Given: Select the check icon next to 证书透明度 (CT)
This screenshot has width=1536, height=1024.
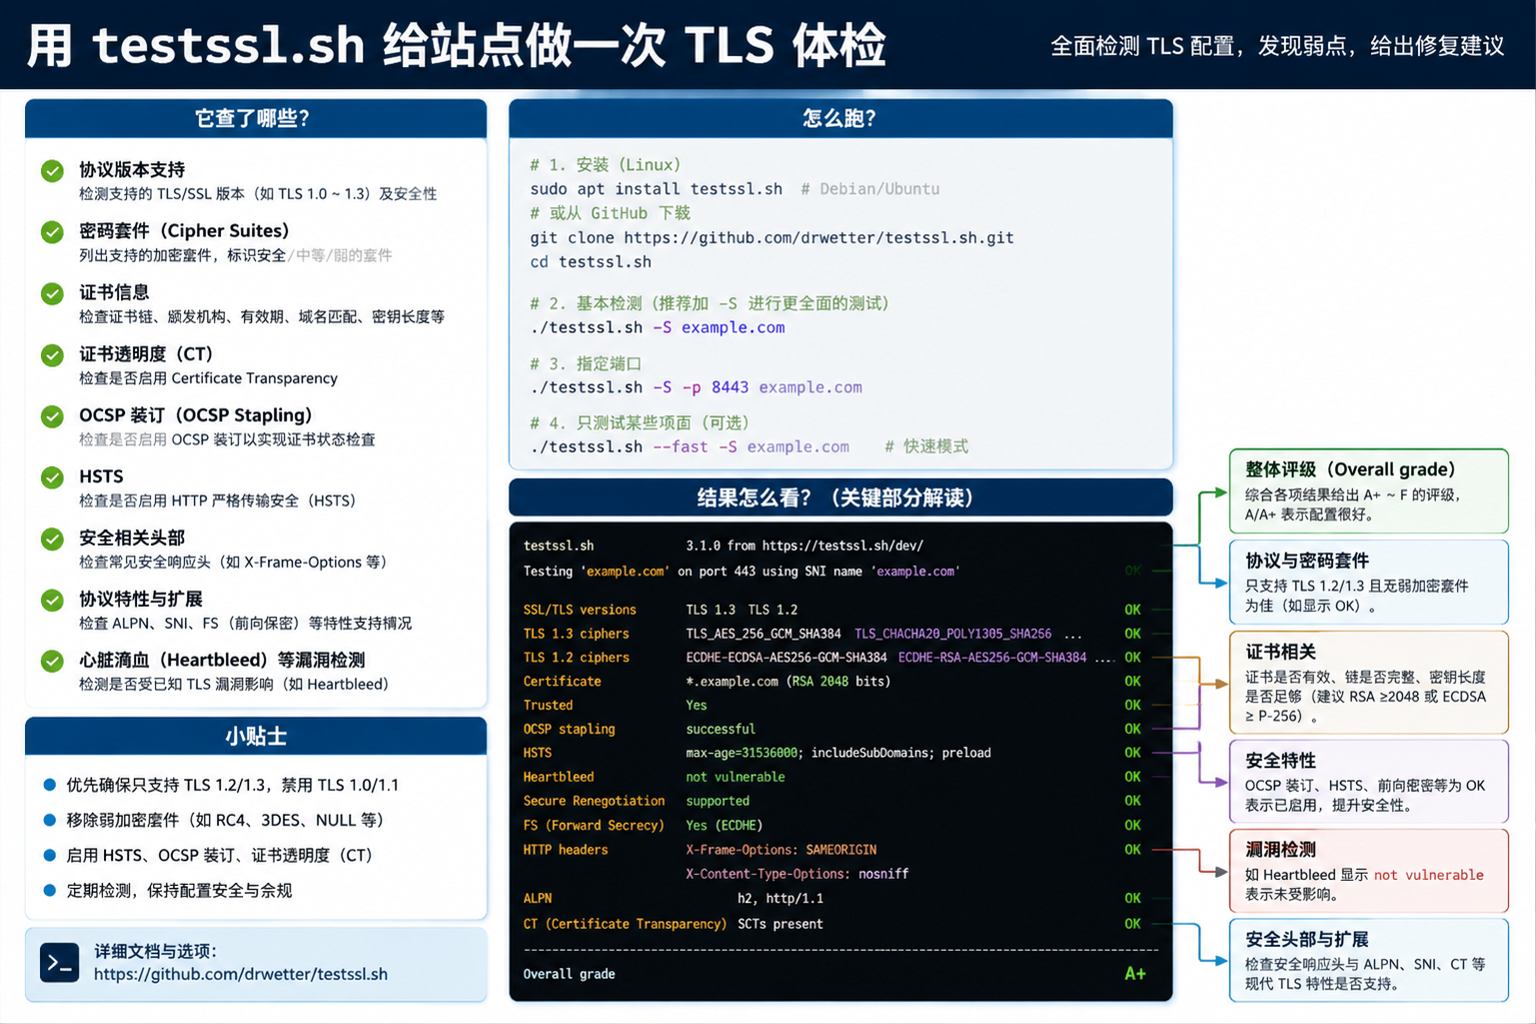Looking at the screenshot, I should click(52, 355).
